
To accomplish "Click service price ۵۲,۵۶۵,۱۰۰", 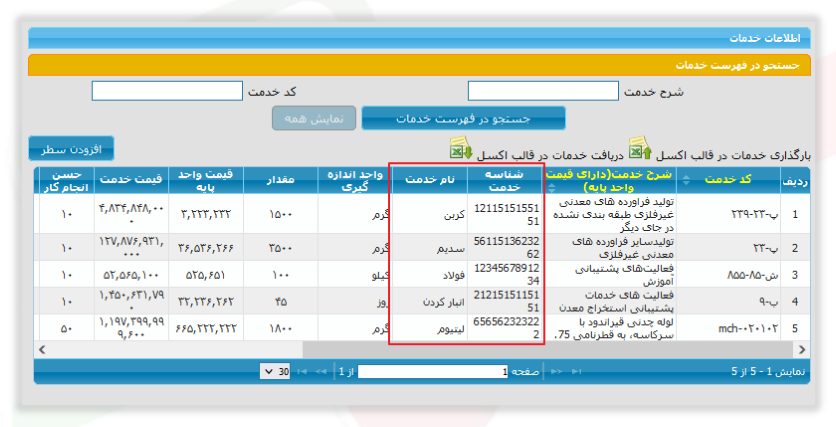I will pyautogui.click(x=131, y=275).
